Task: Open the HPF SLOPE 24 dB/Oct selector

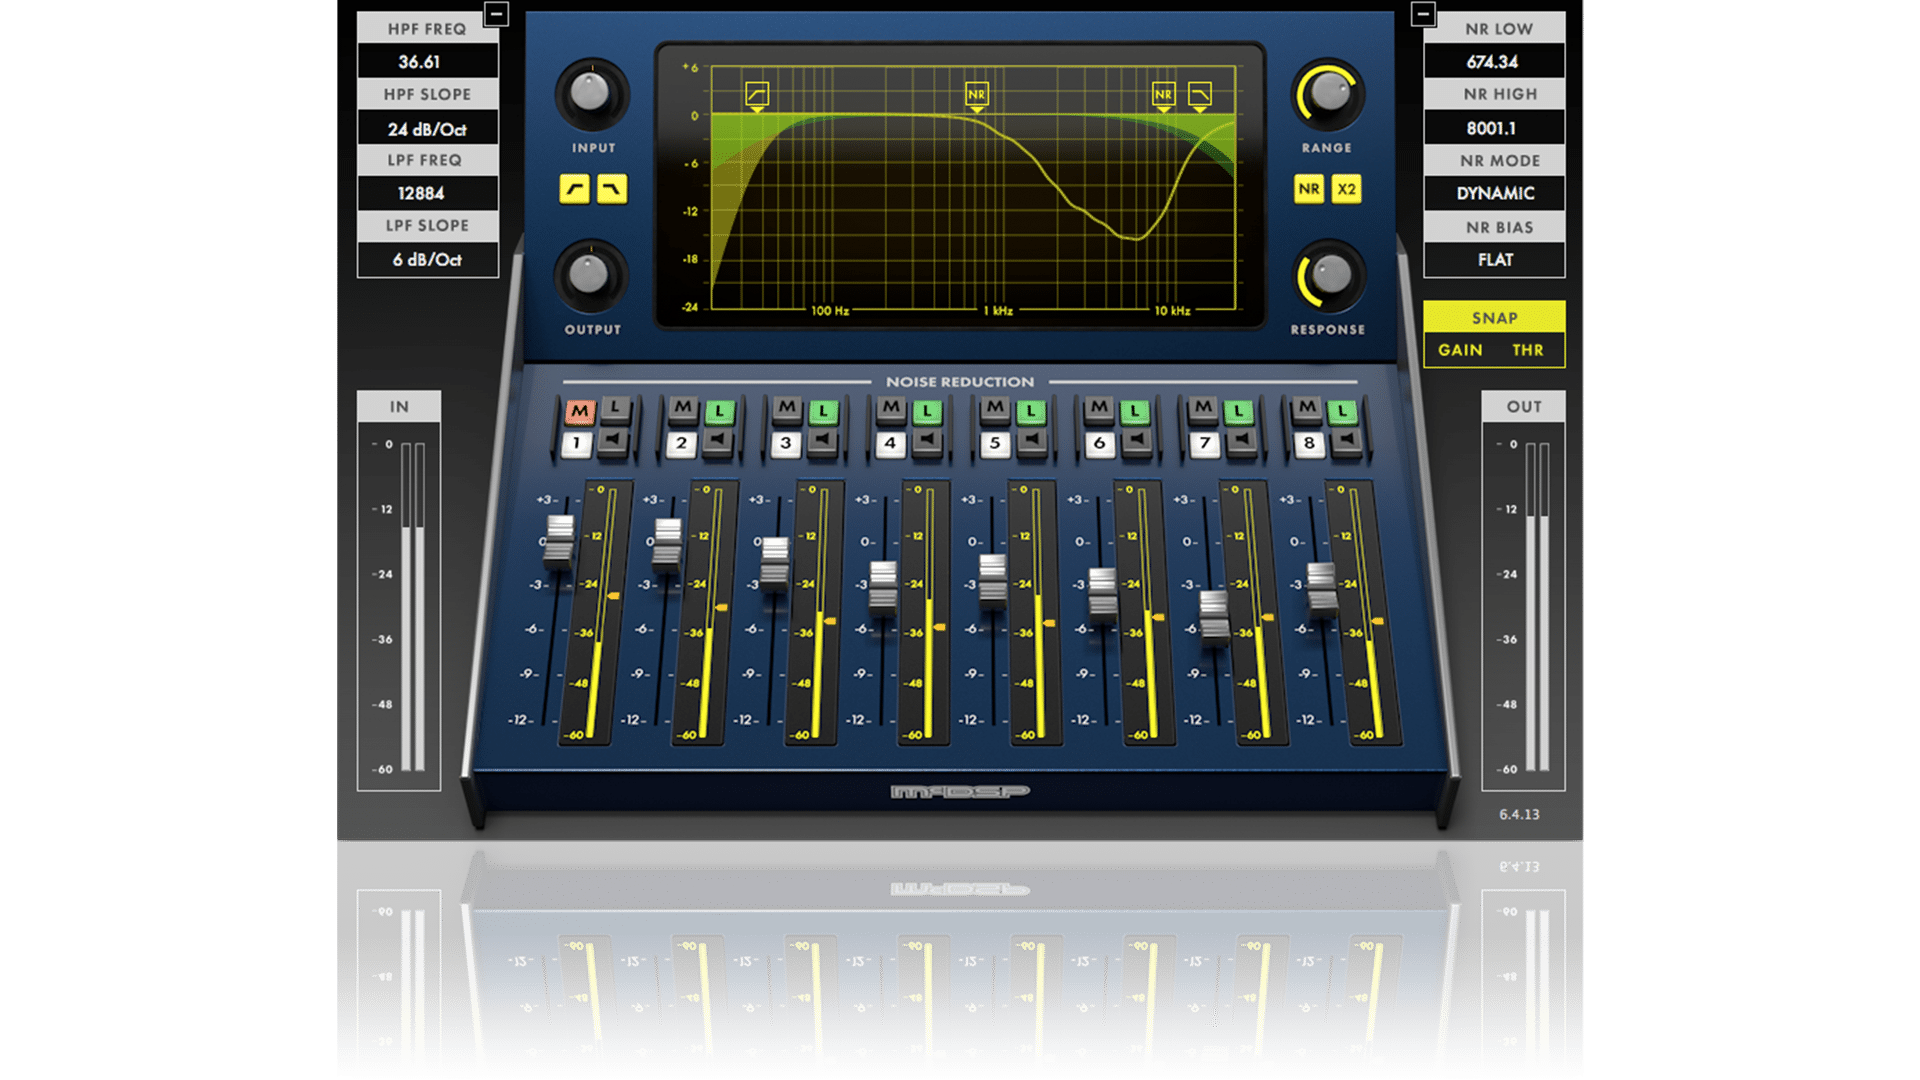Action: [x=427, y=129]
